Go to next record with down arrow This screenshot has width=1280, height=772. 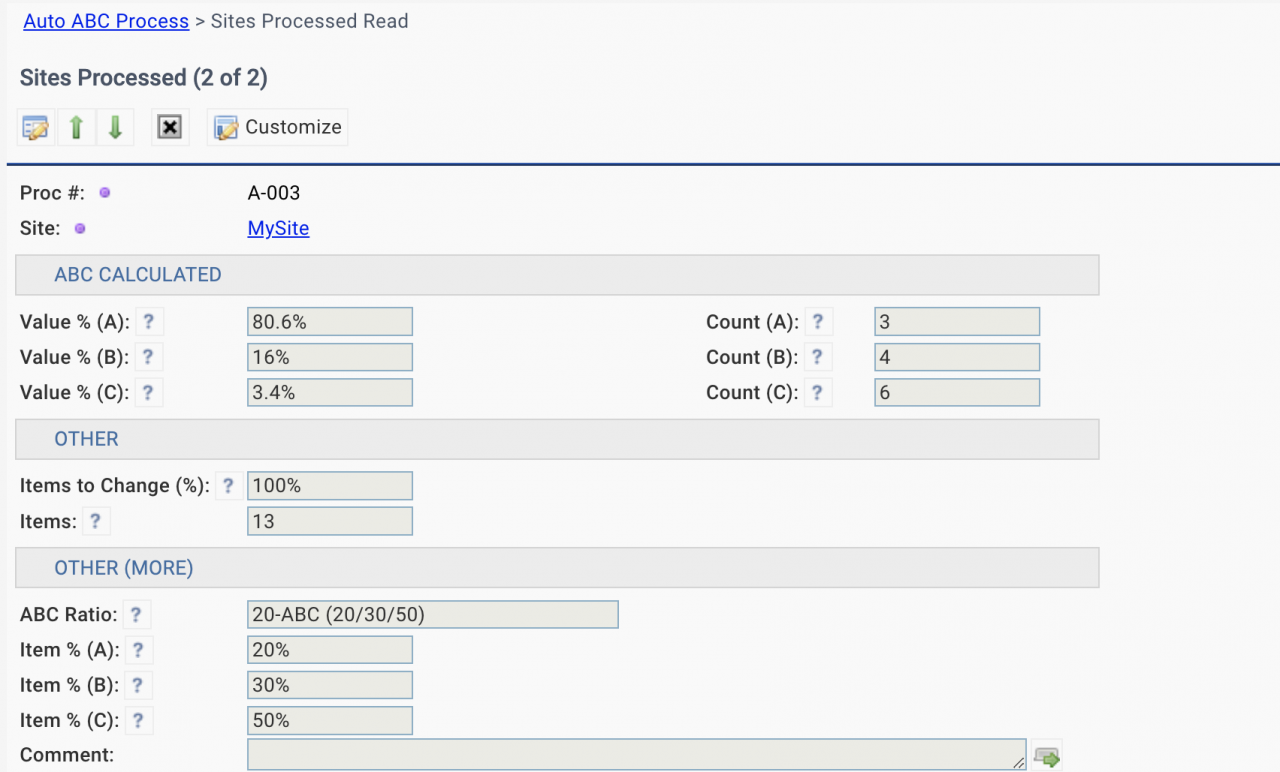tap(115, 128)
